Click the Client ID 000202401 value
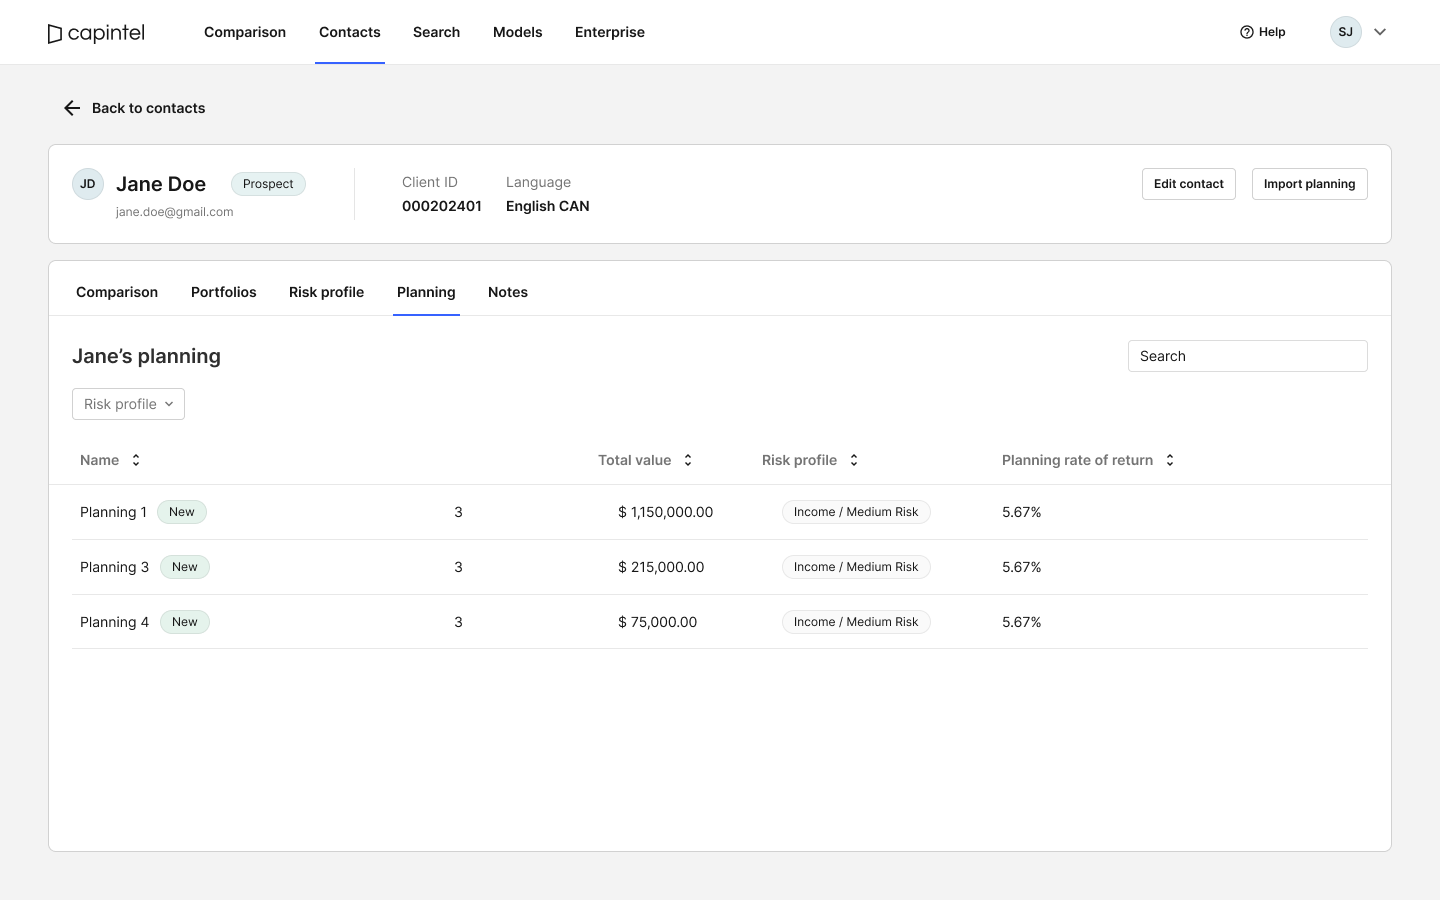This screenshot has width=1440, height=900. click(442, 206)
